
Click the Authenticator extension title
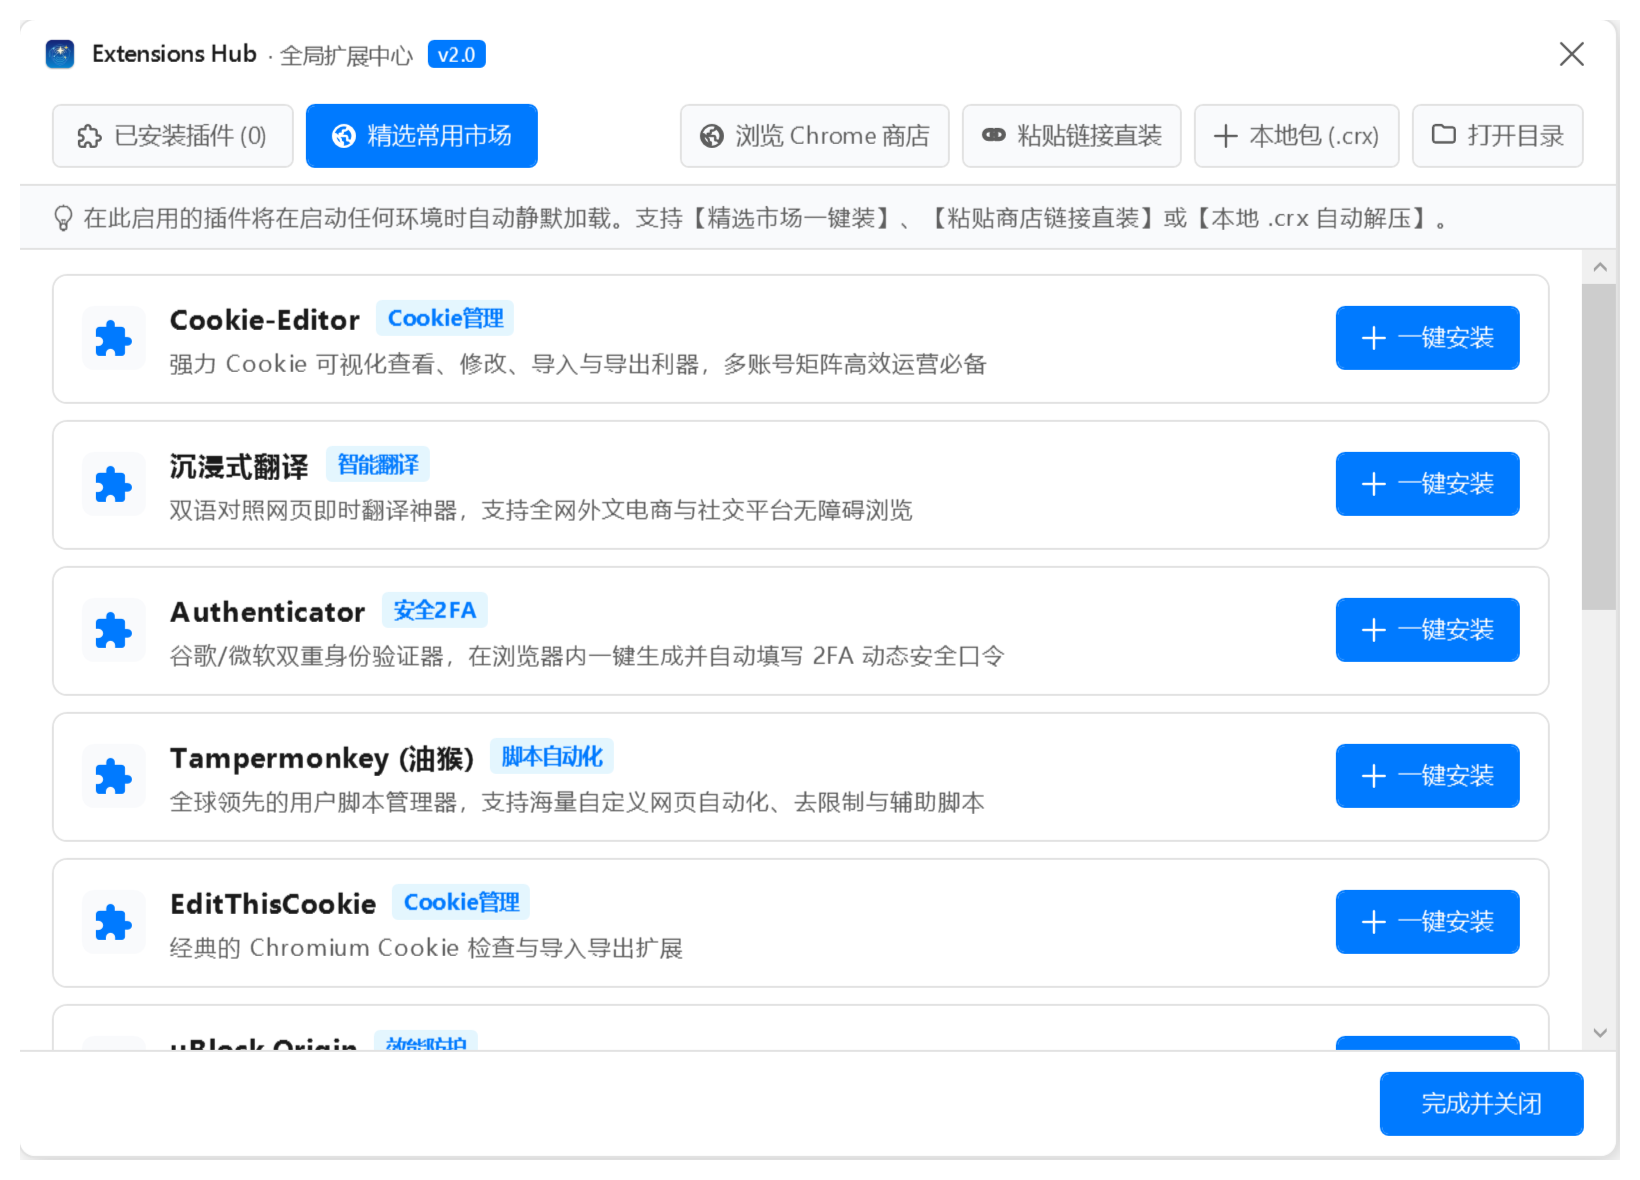(x=268, y=612)
